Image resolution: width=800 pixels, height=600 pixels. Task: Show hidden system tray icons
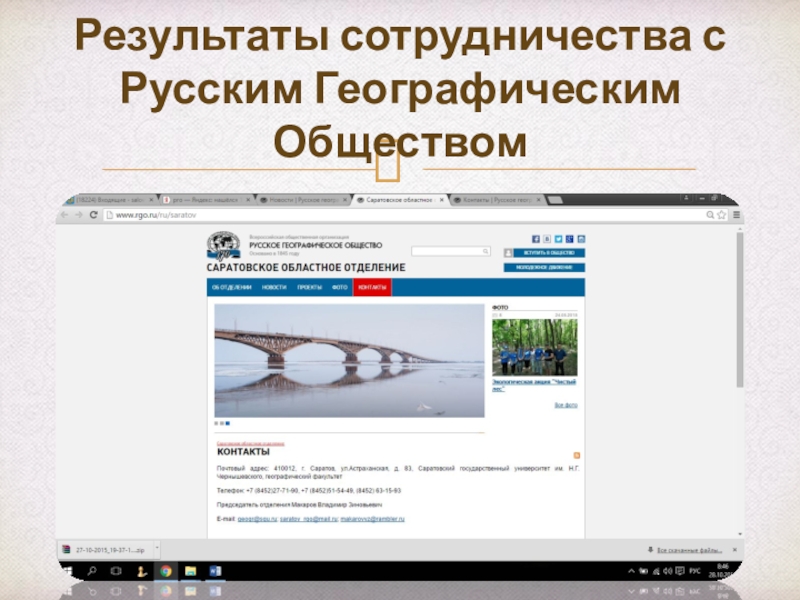[630, 571]
